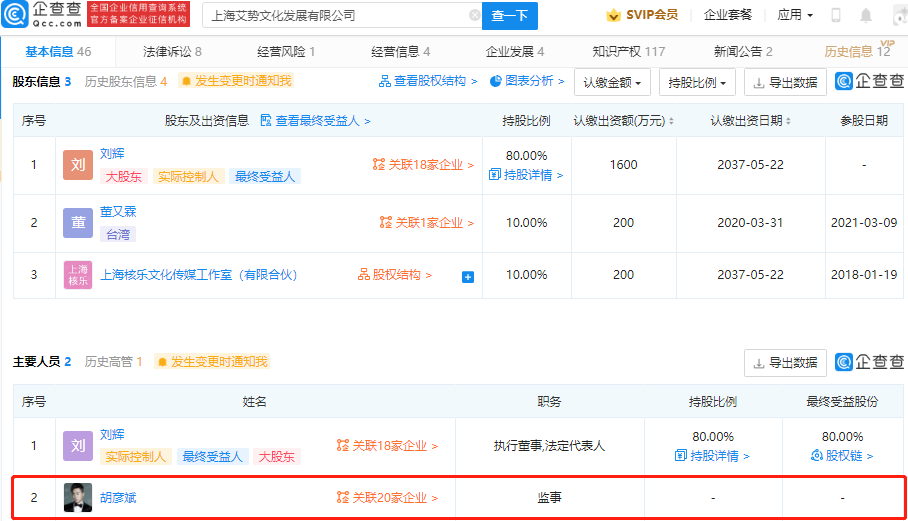Open 查看股权结构 link
The image size is (908, 521).
(428, 81)
